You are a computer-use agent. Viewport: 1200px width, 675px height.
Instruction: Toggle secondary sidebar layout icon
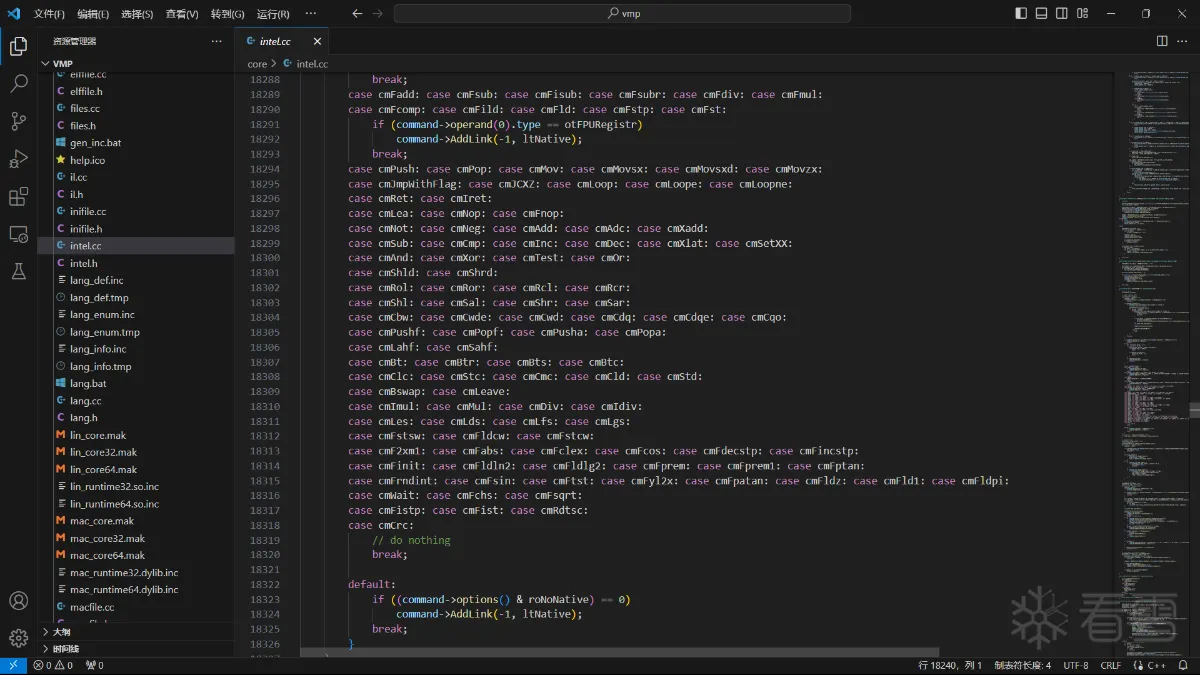pos(1062,14)
